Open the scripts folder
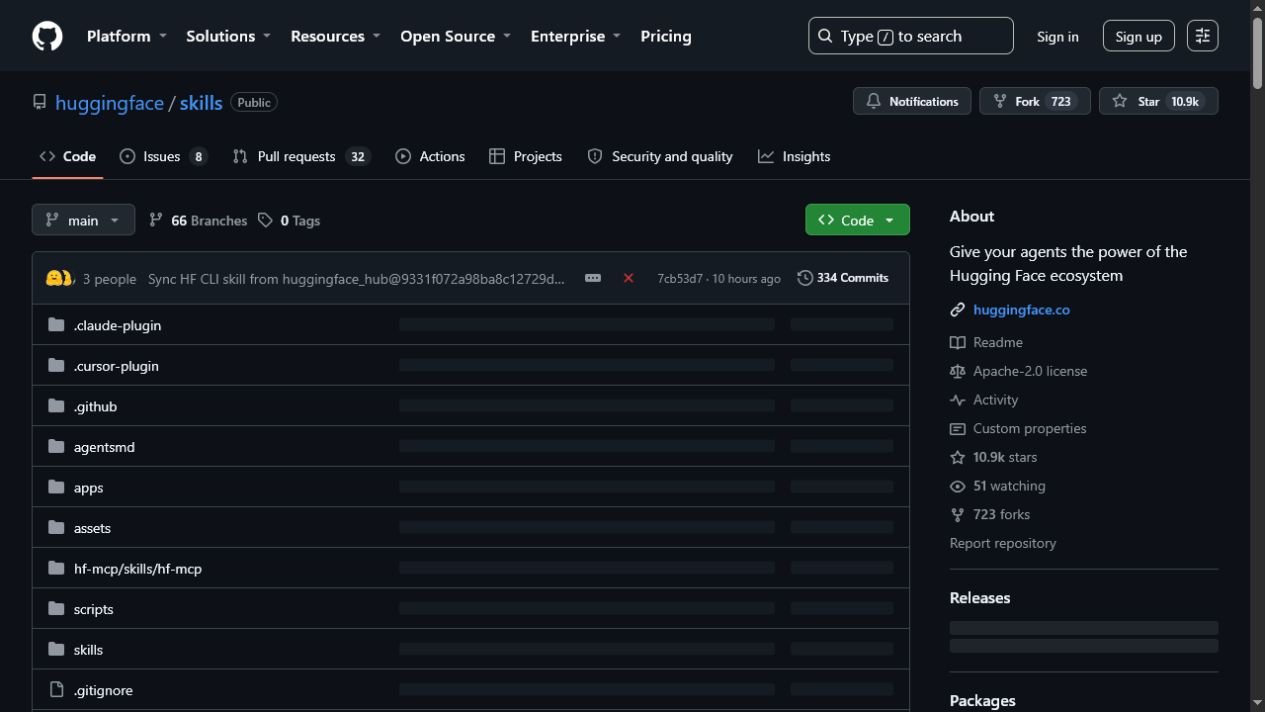Image resolution: width=1265 pixels, height=712 pixels. [93, 609]
